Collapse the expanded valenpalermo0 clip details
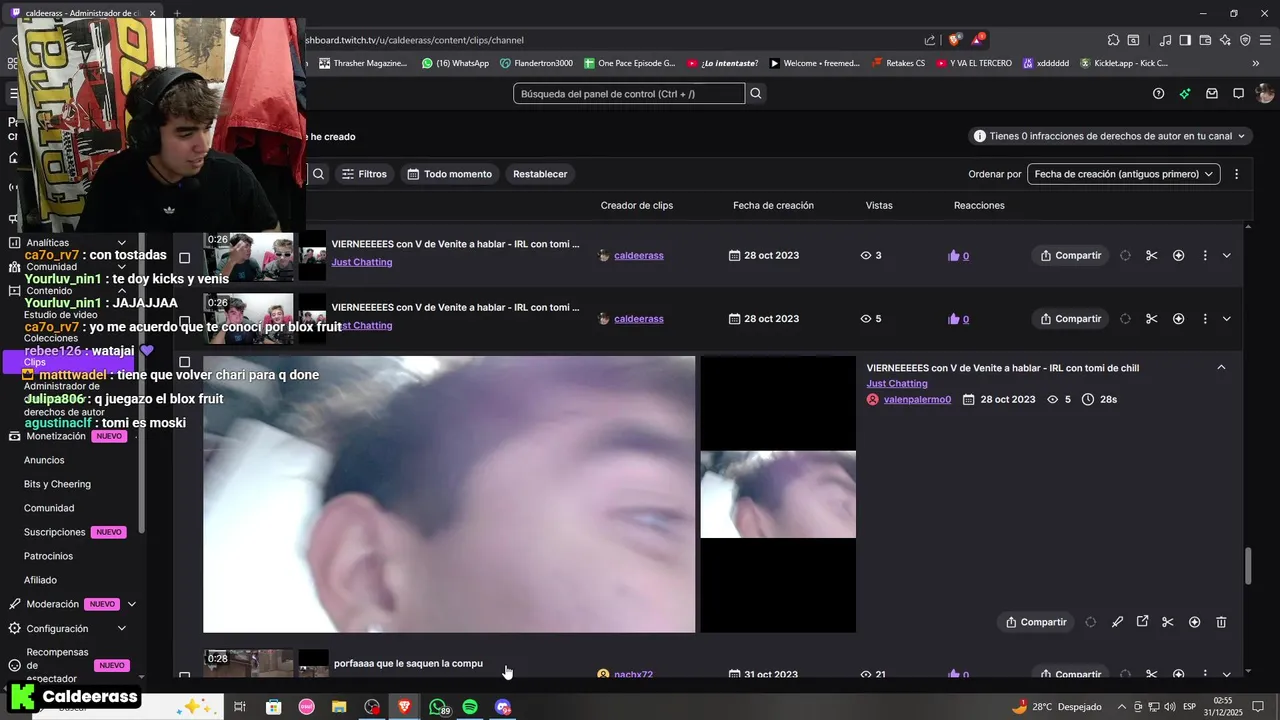The image size is (1280, 720). pos(1221,367)
